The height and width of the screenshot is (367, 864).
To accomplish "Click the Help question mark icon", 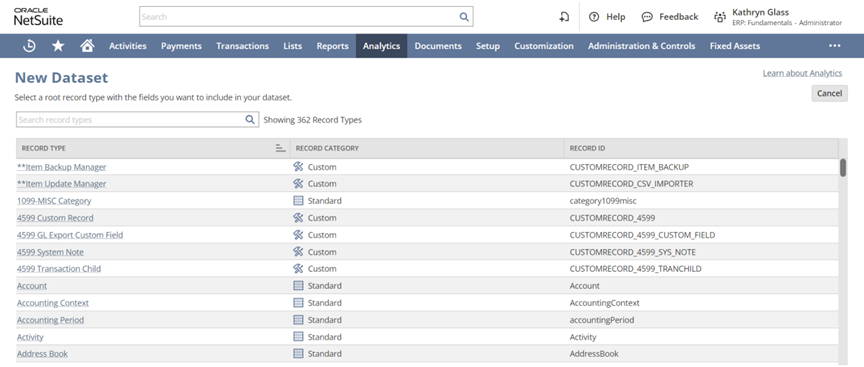I will pyautogui.click(x=593, y=17).
